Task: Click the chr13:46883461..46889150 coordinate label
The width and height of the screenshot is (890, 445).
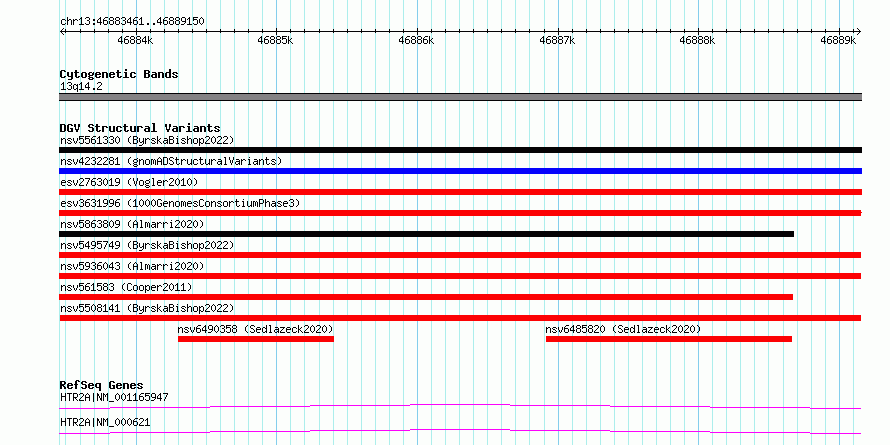Action: [132, 22]
